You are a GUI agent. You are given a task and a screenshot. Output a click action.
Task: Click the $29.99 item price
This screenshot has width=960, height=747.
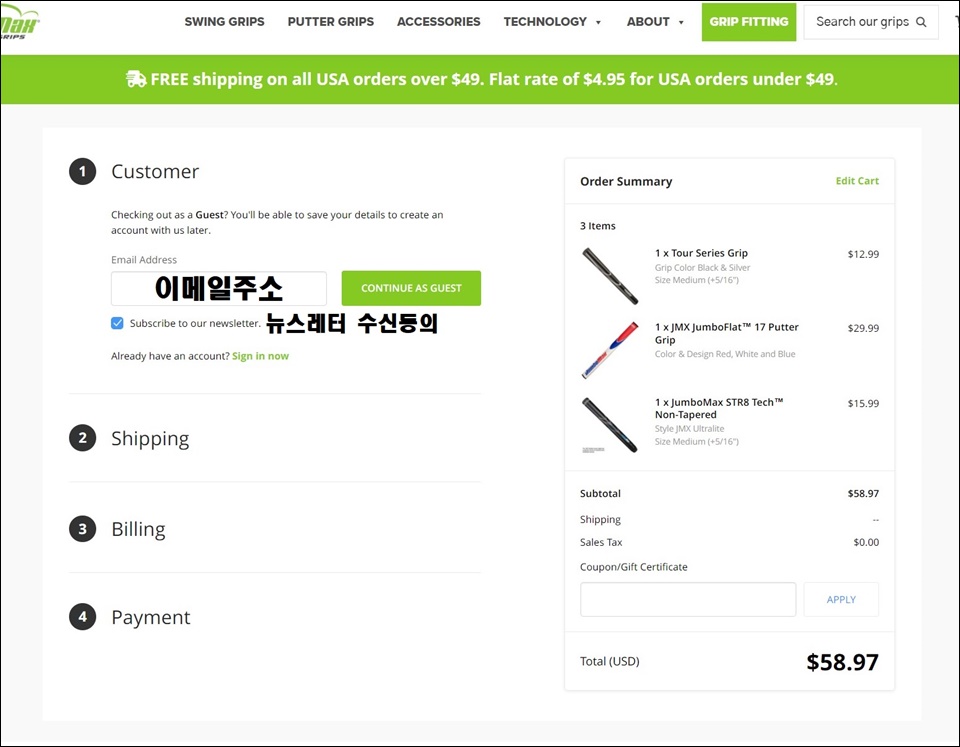(x=863, y=328)
